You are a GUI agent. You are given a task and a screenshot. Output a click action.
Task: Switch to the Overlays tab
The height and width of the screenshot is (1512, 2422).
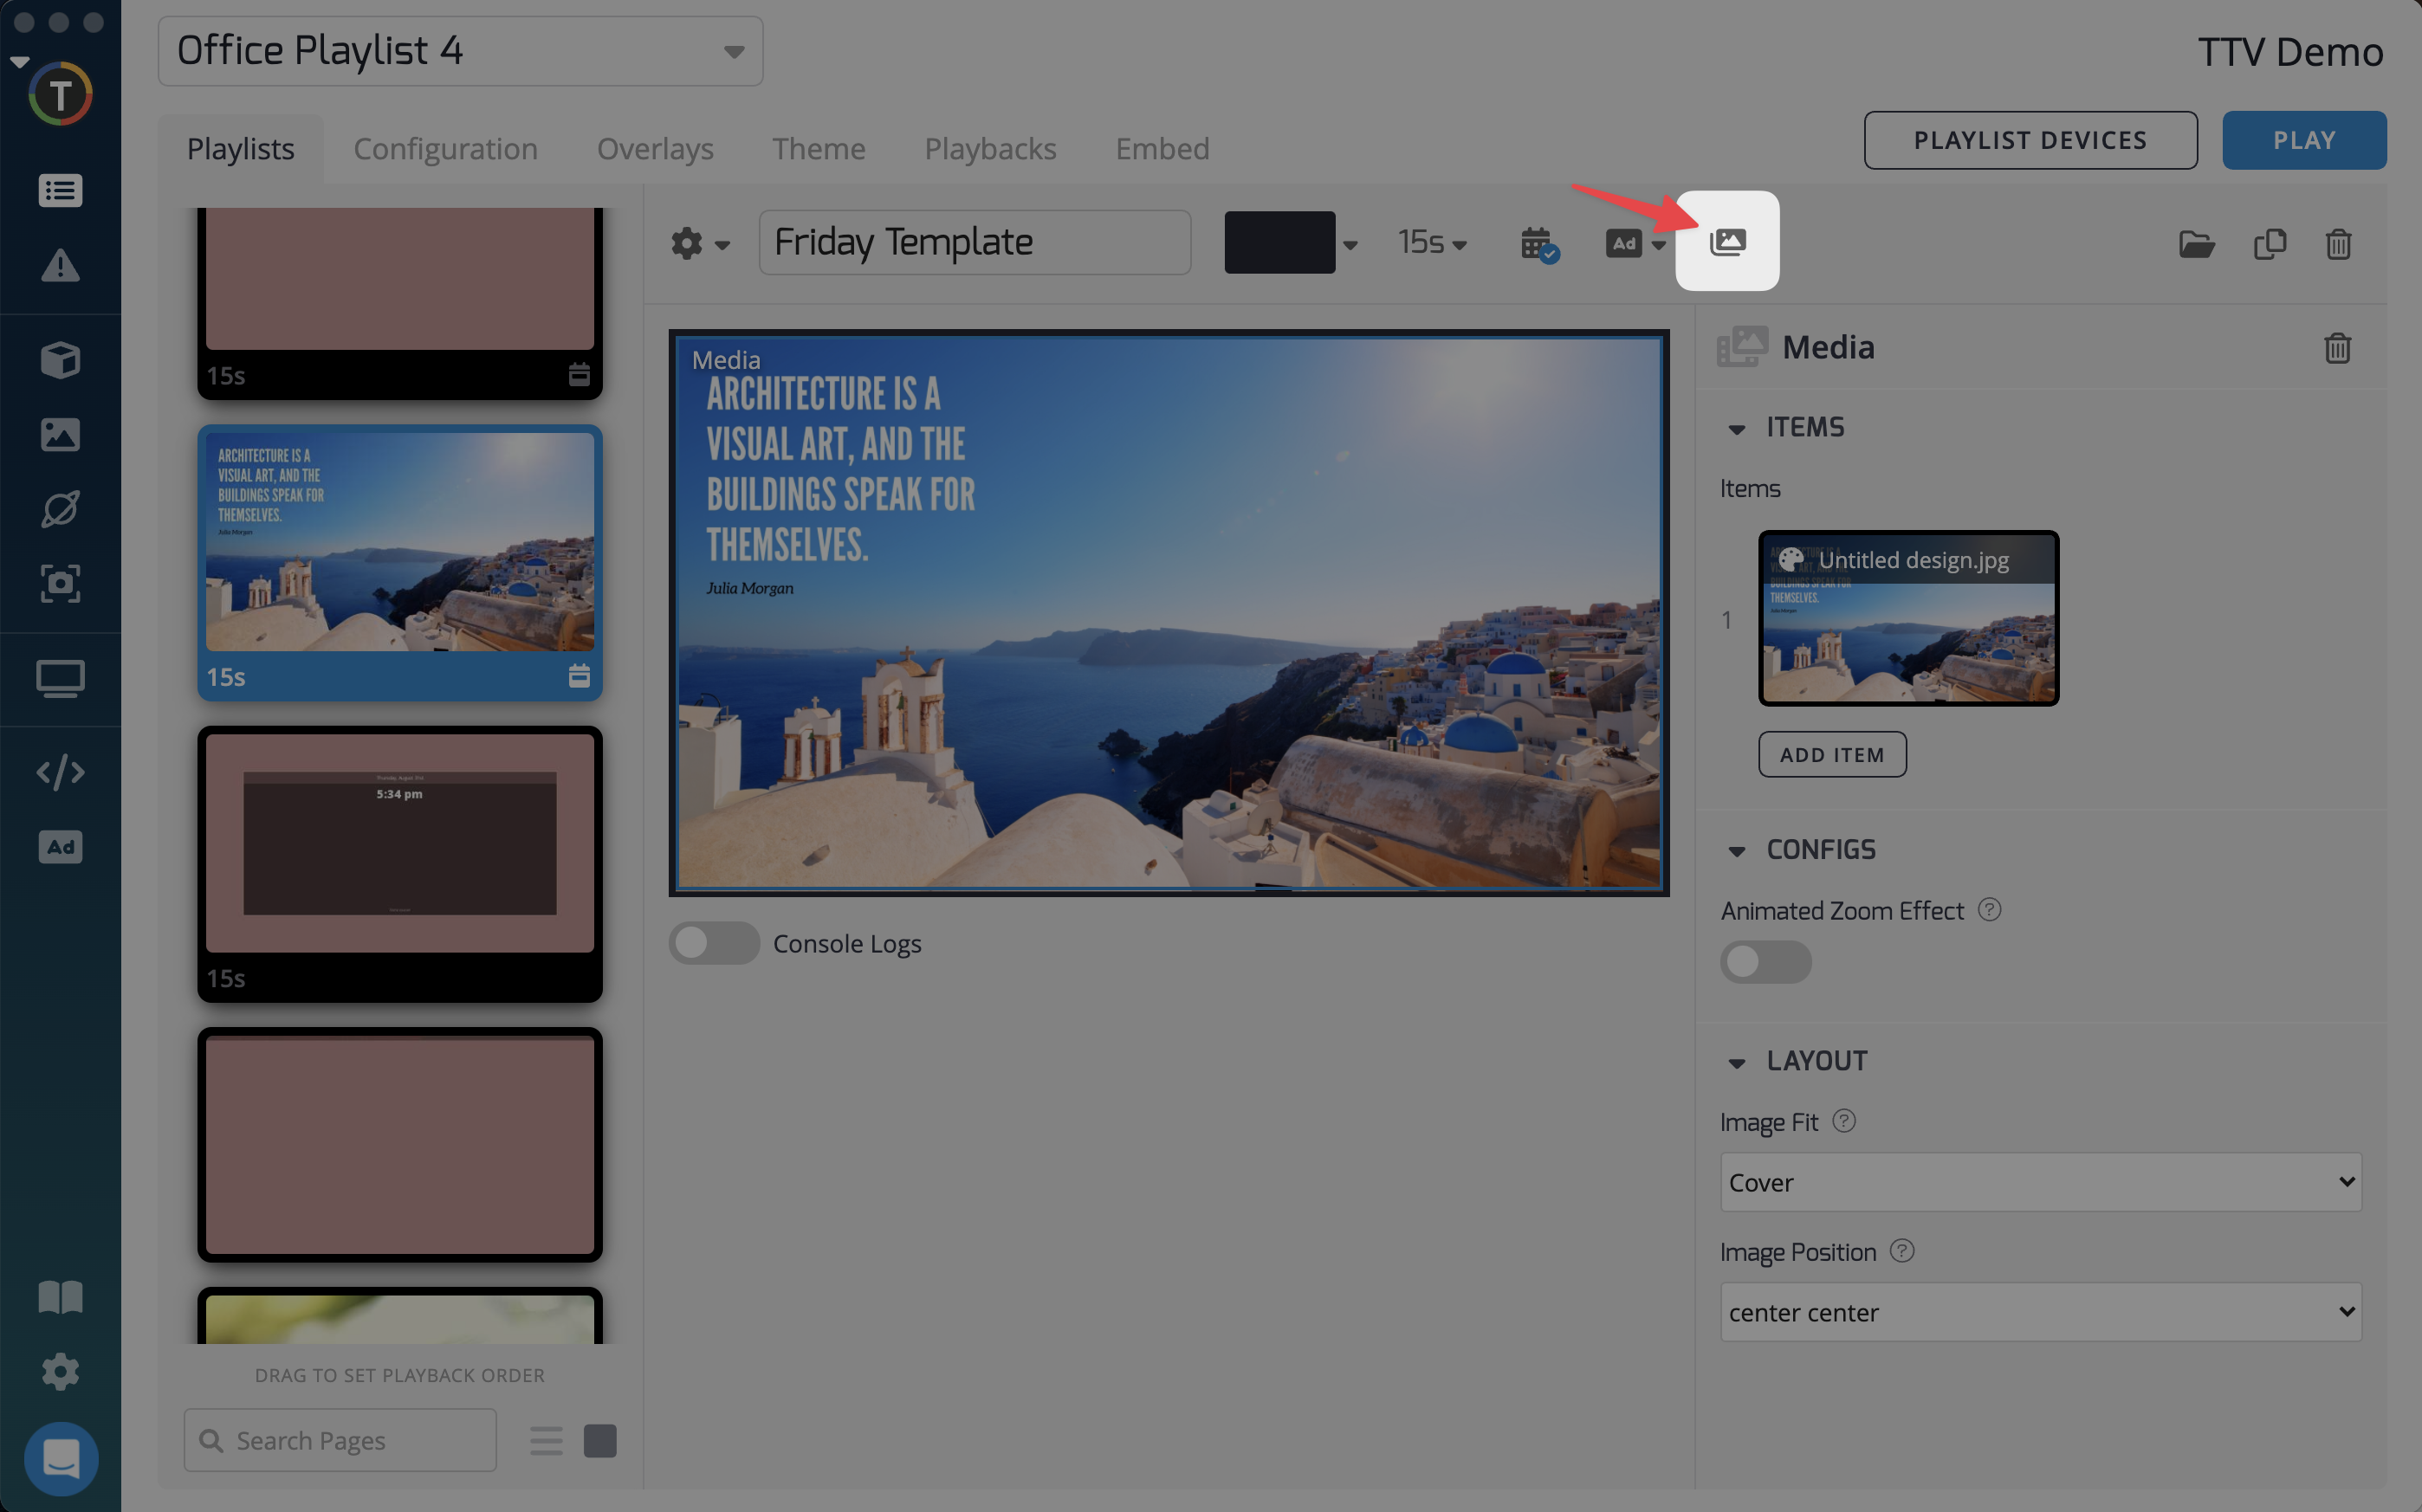(x=655, y=149)
